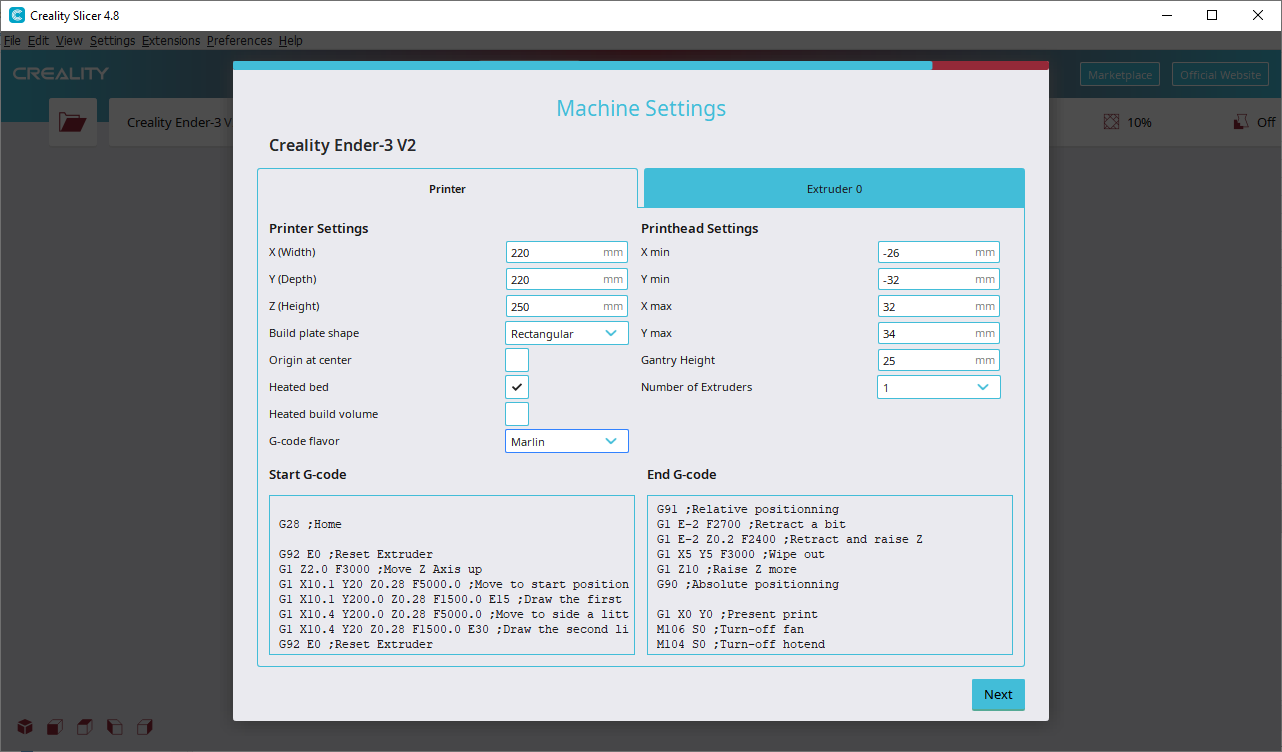Image resolution: width=1282 pixels, height=752 pixels.
Task: Open the Build plate shape dropdown
Action: point(567,333)
